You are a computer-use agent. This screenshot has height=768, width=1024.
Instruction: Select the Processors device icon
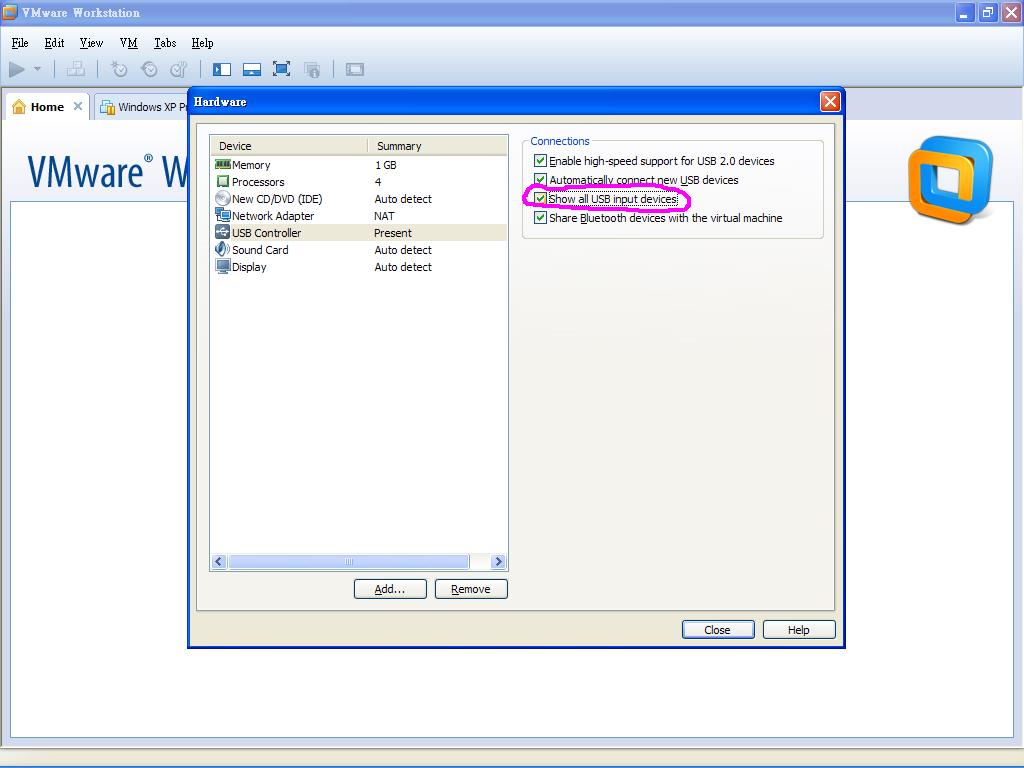[223, 182]
